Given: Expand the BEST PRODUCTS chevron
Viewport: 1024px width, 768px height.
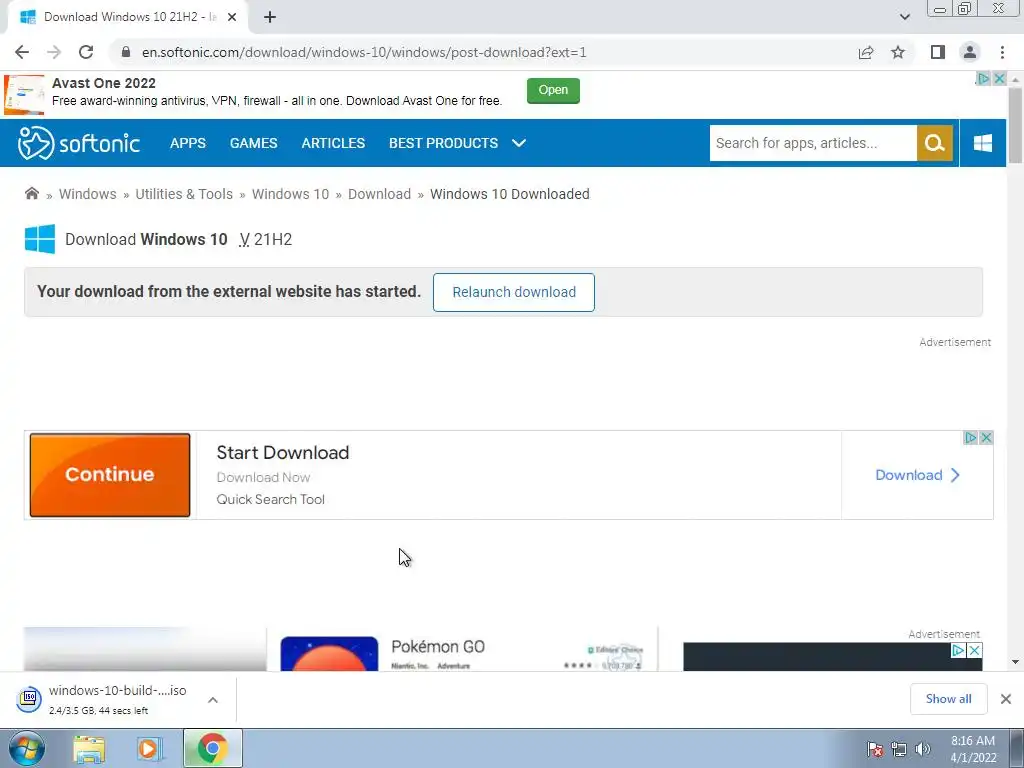Looking at the screenshot, I should coord(519,143).
